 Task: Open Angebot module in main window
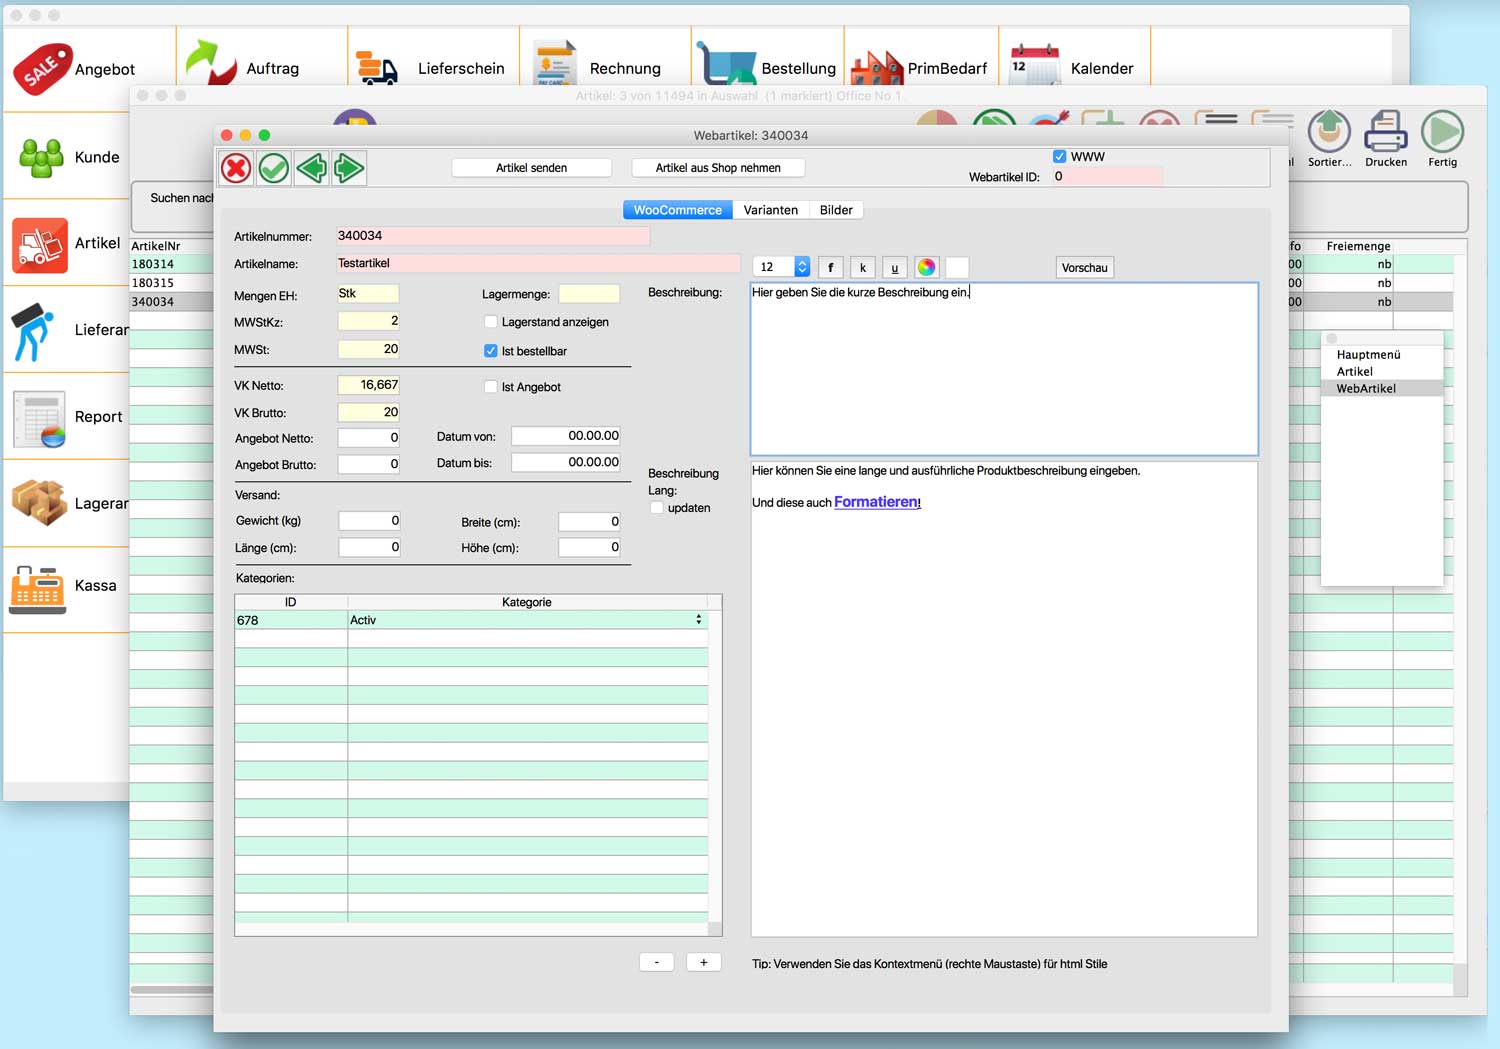74,69
